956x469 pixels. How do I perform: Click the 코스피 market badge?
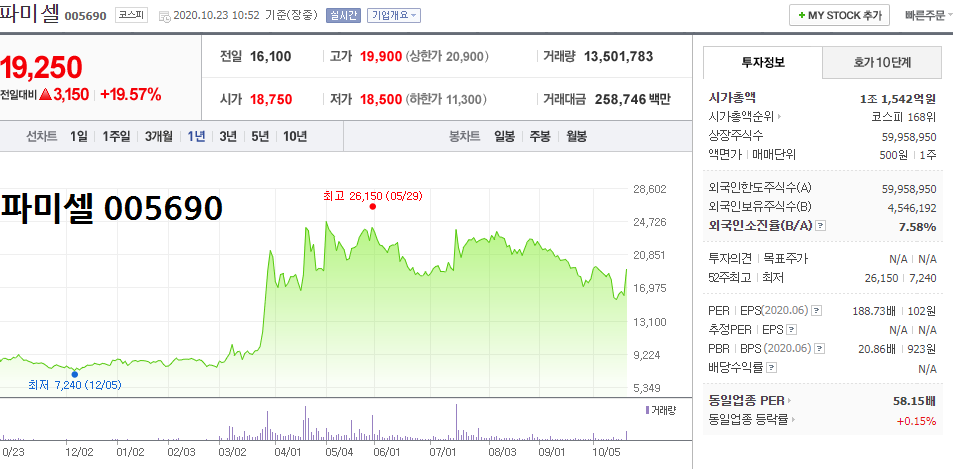[x=131, y=16]
